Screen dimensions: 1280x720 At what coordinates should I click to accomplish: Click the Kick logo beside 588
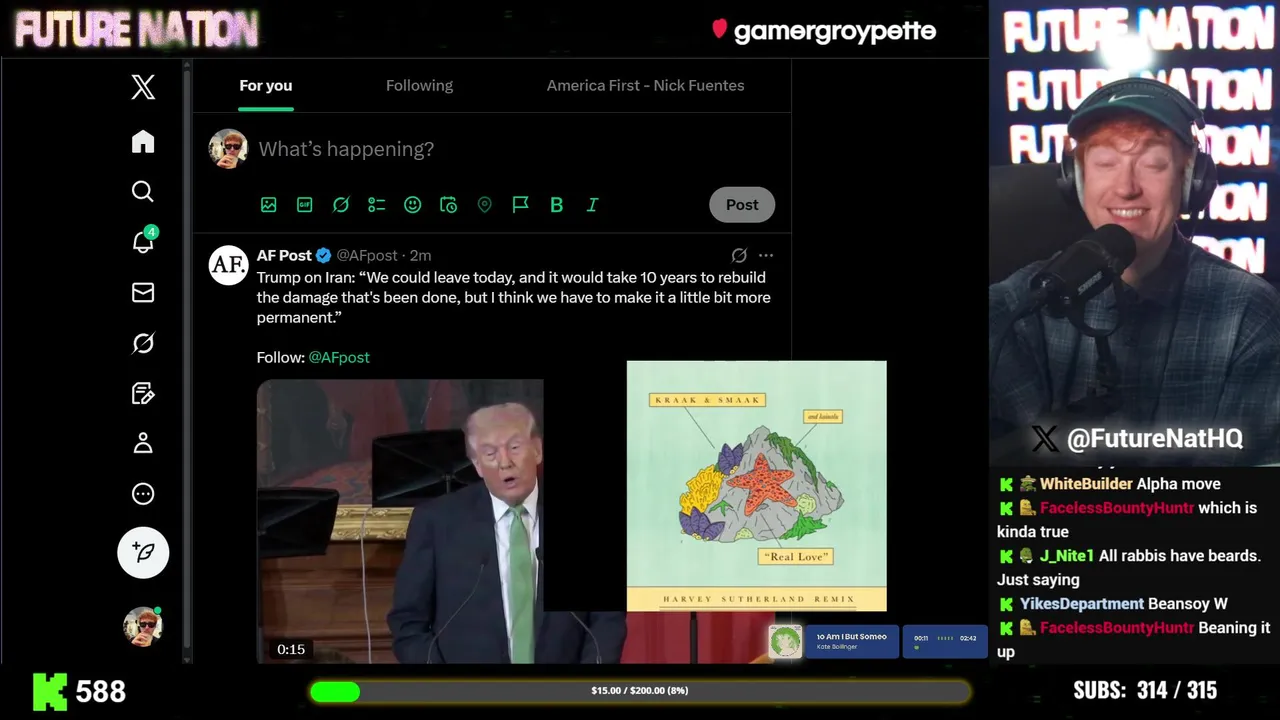pos(50,691)
